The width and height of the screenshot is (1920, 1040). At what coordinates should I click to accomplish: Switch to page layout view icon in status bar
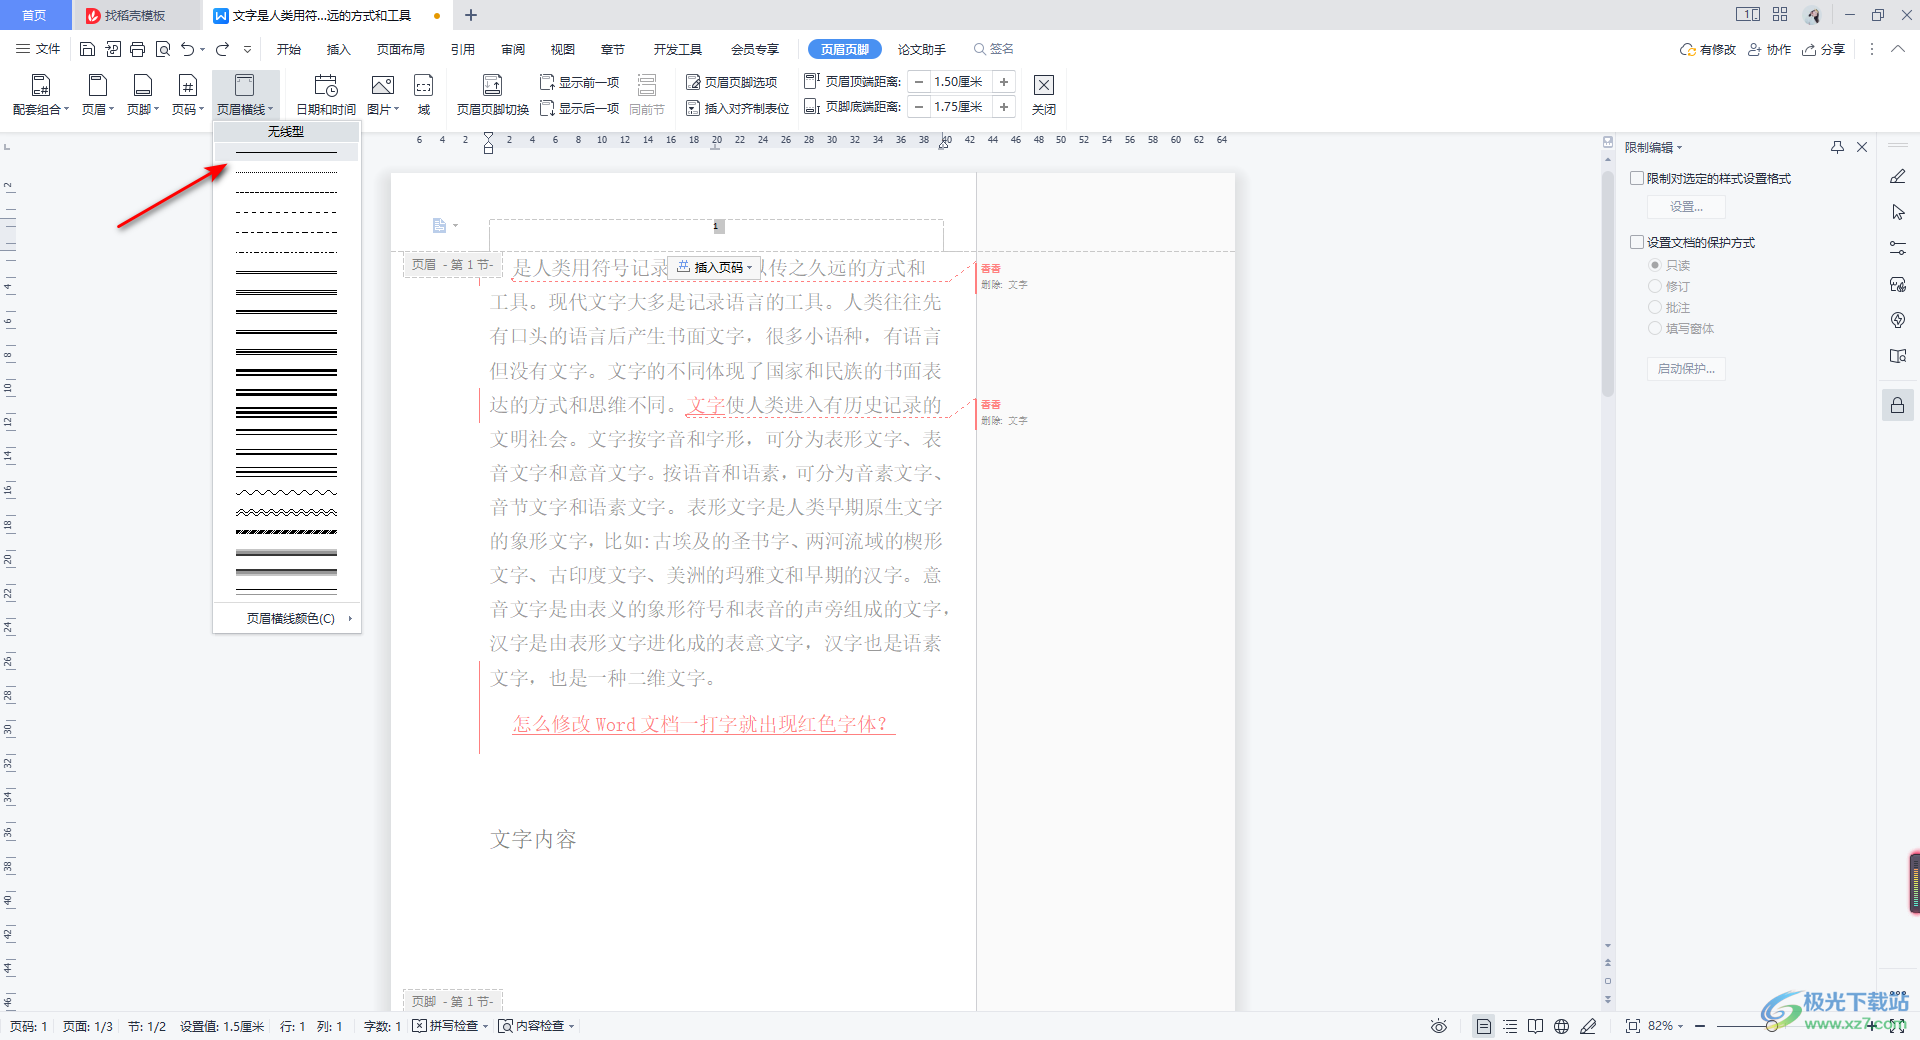1484,1026
